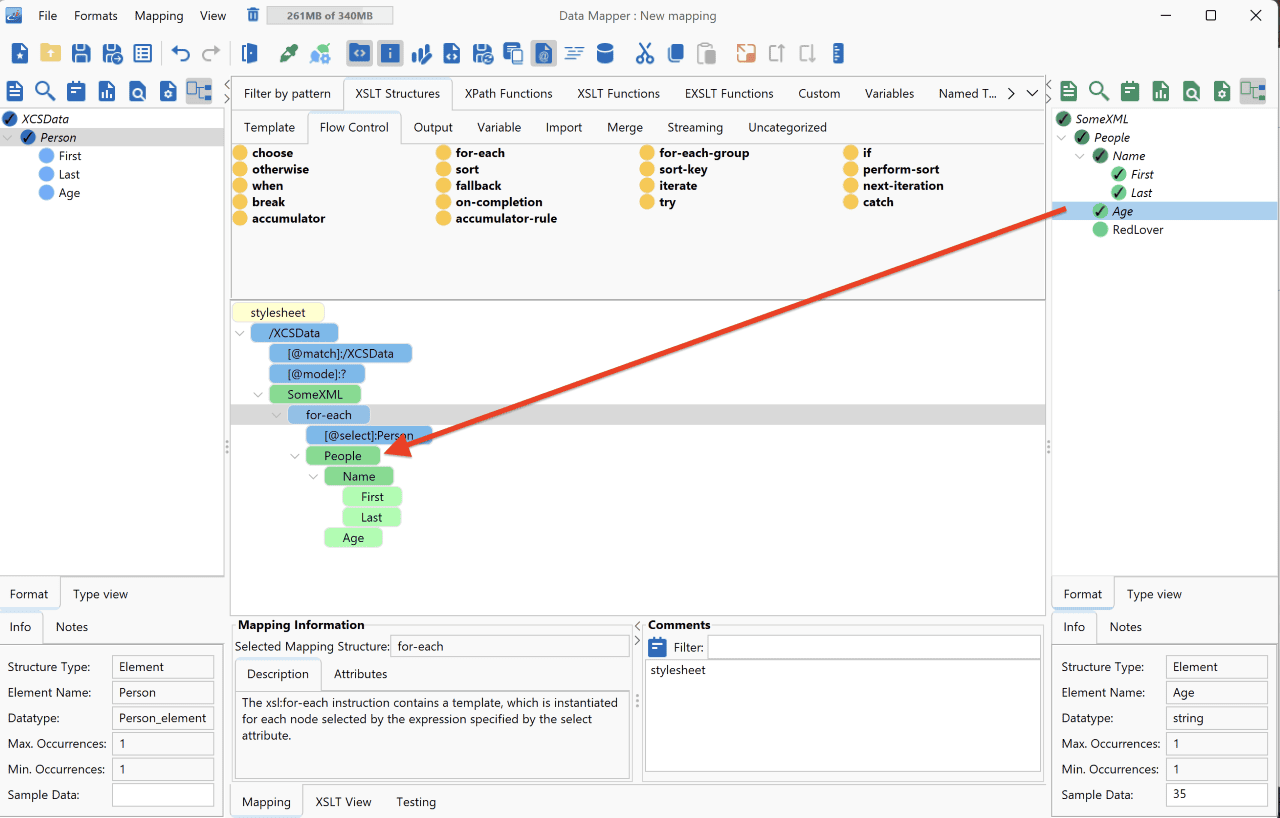Collapse the People node in mapping tree

295,456
